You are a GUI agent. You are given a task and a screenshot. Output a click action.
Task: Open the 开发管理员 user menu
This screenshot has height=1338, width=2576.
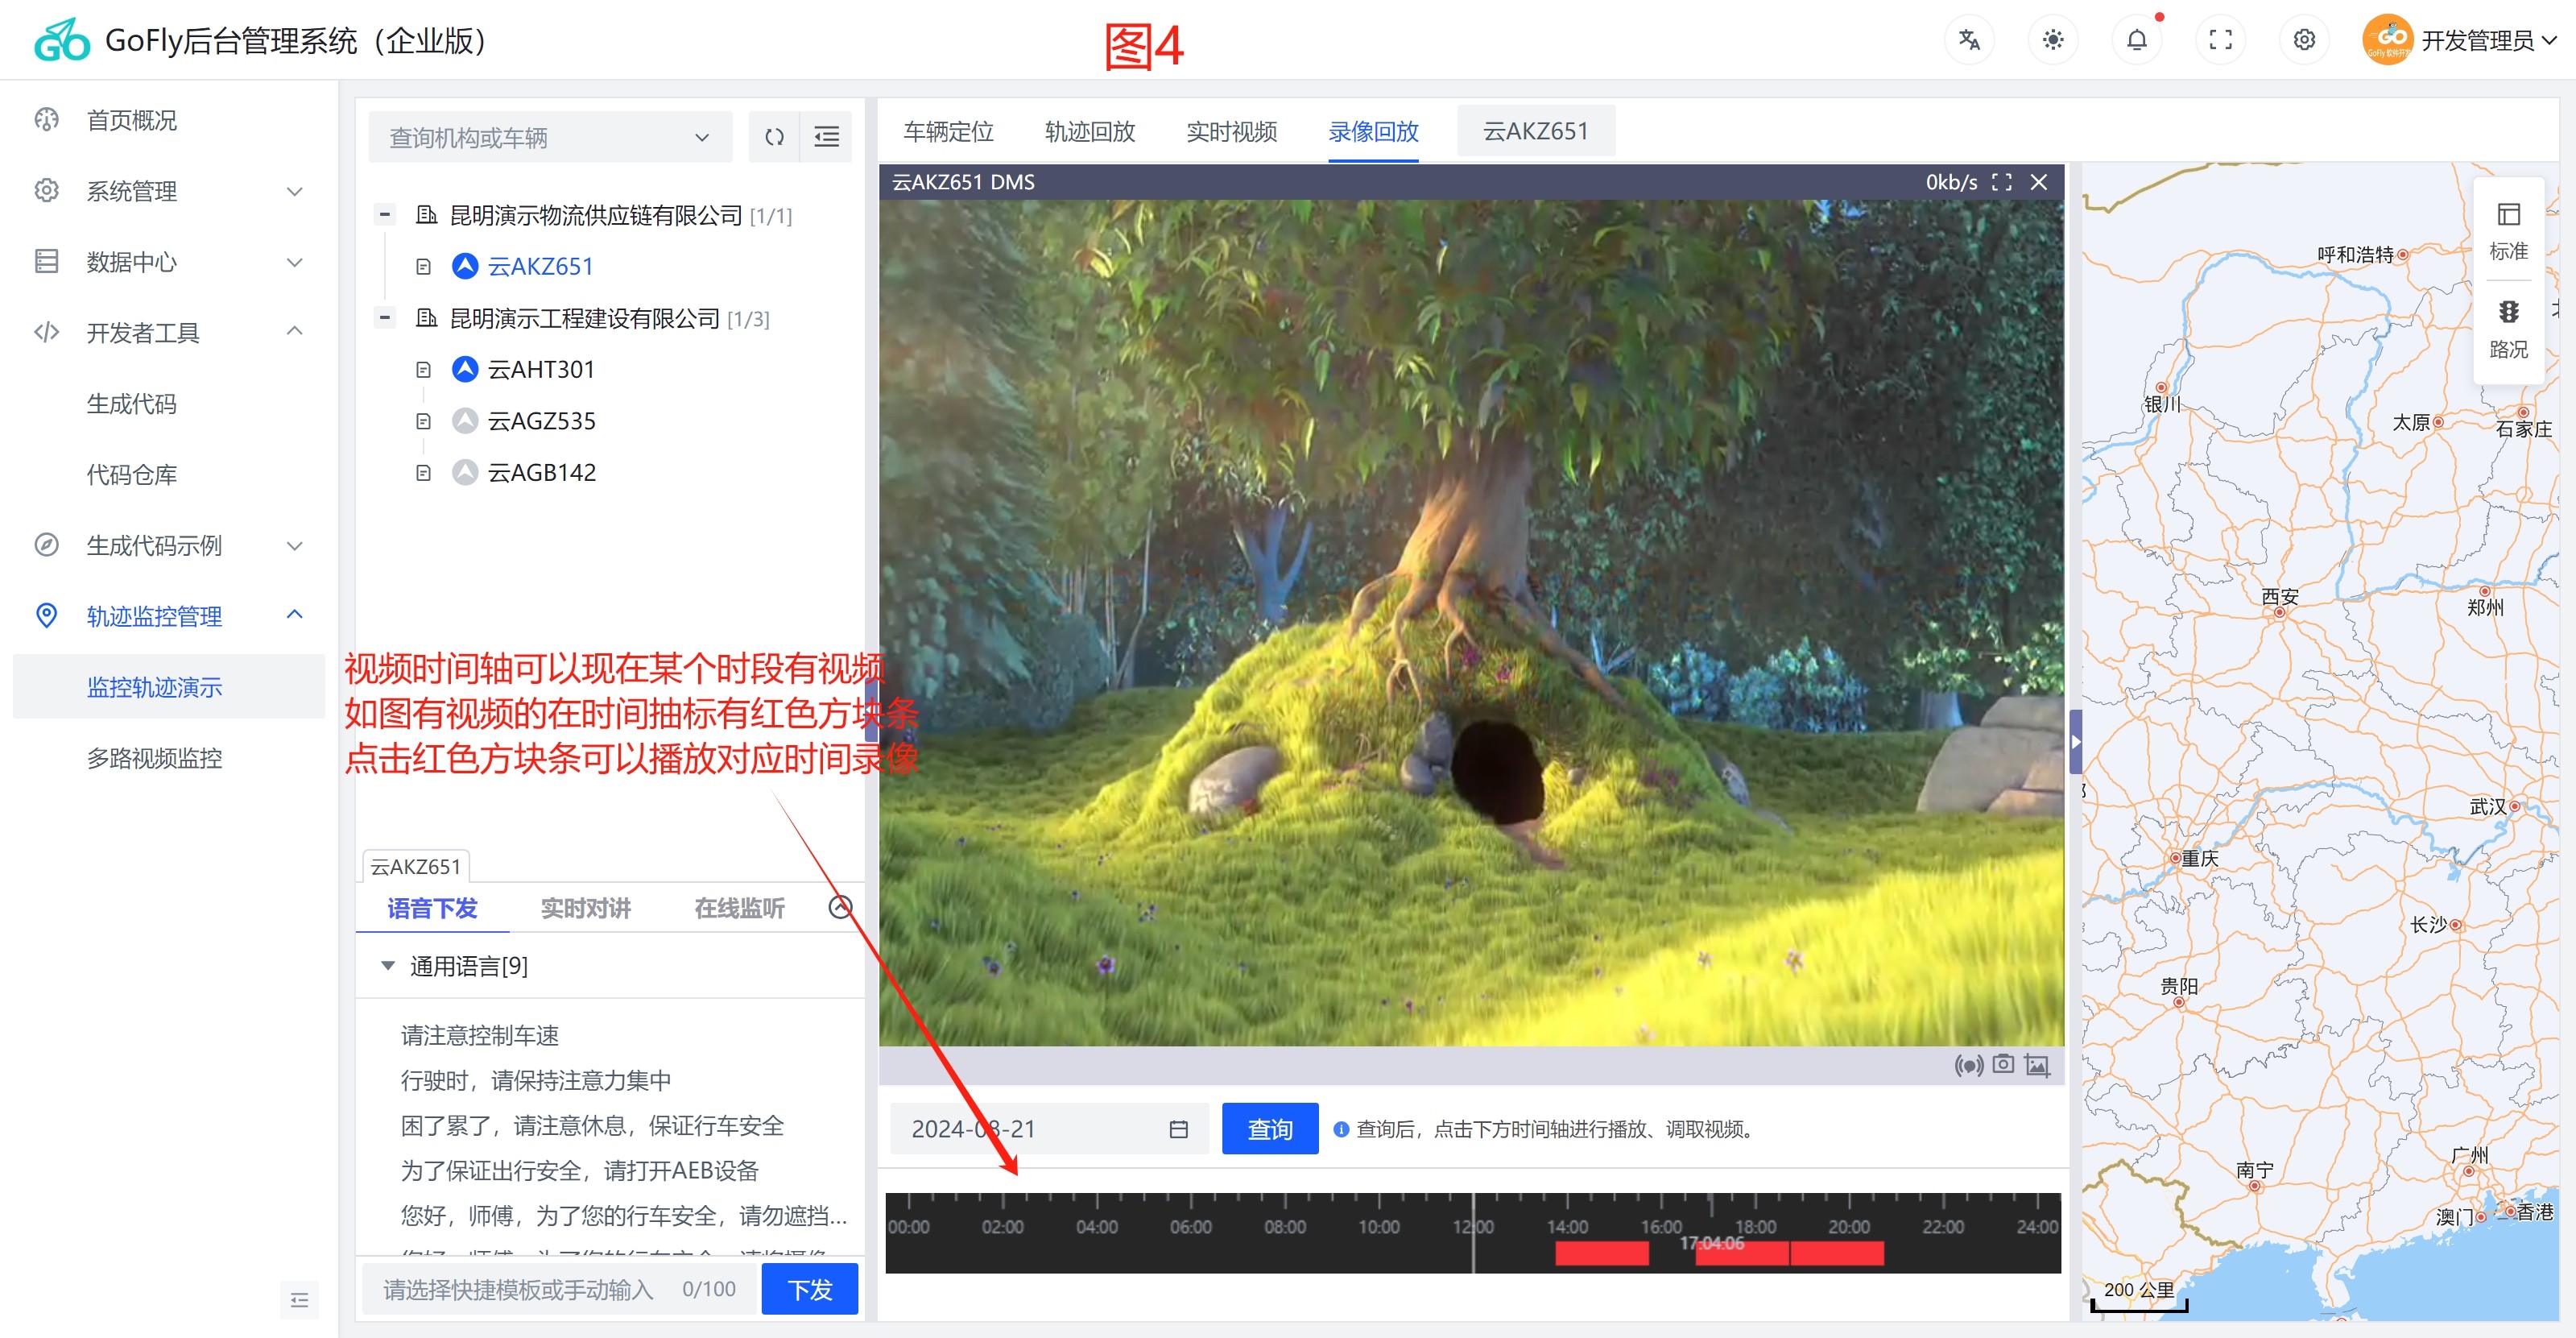pos(2461,40)
